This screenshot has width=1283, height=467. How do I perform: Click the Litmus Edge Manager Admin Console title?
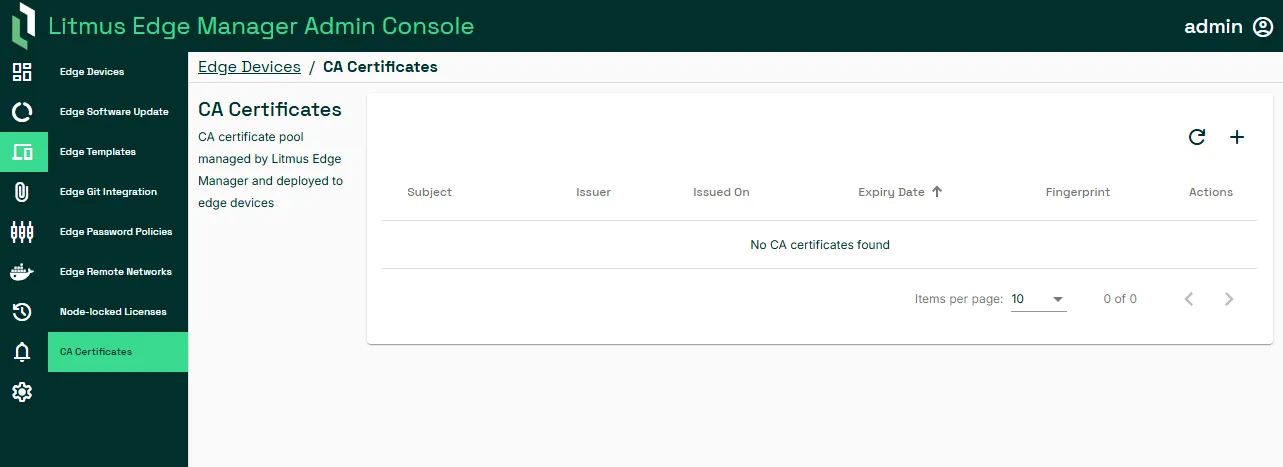pyautogui.click(x=261, y=26)
